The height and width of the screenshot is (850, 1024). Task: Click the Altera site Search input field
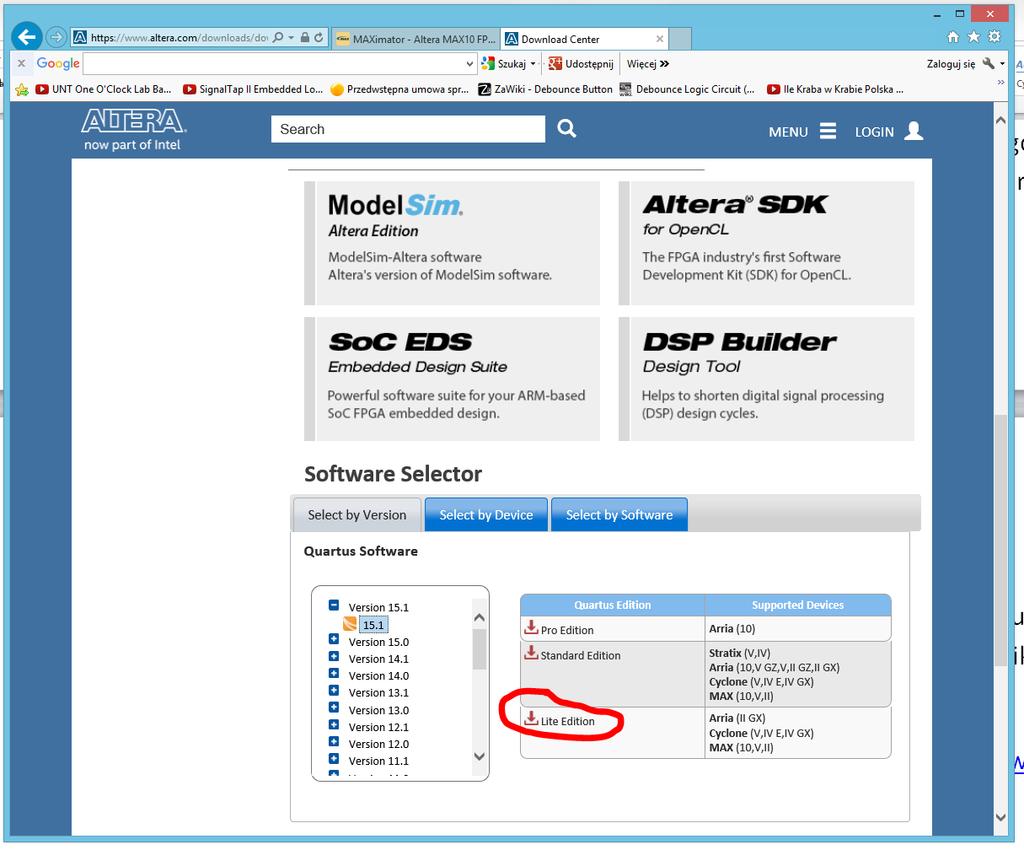click(408, 129)
